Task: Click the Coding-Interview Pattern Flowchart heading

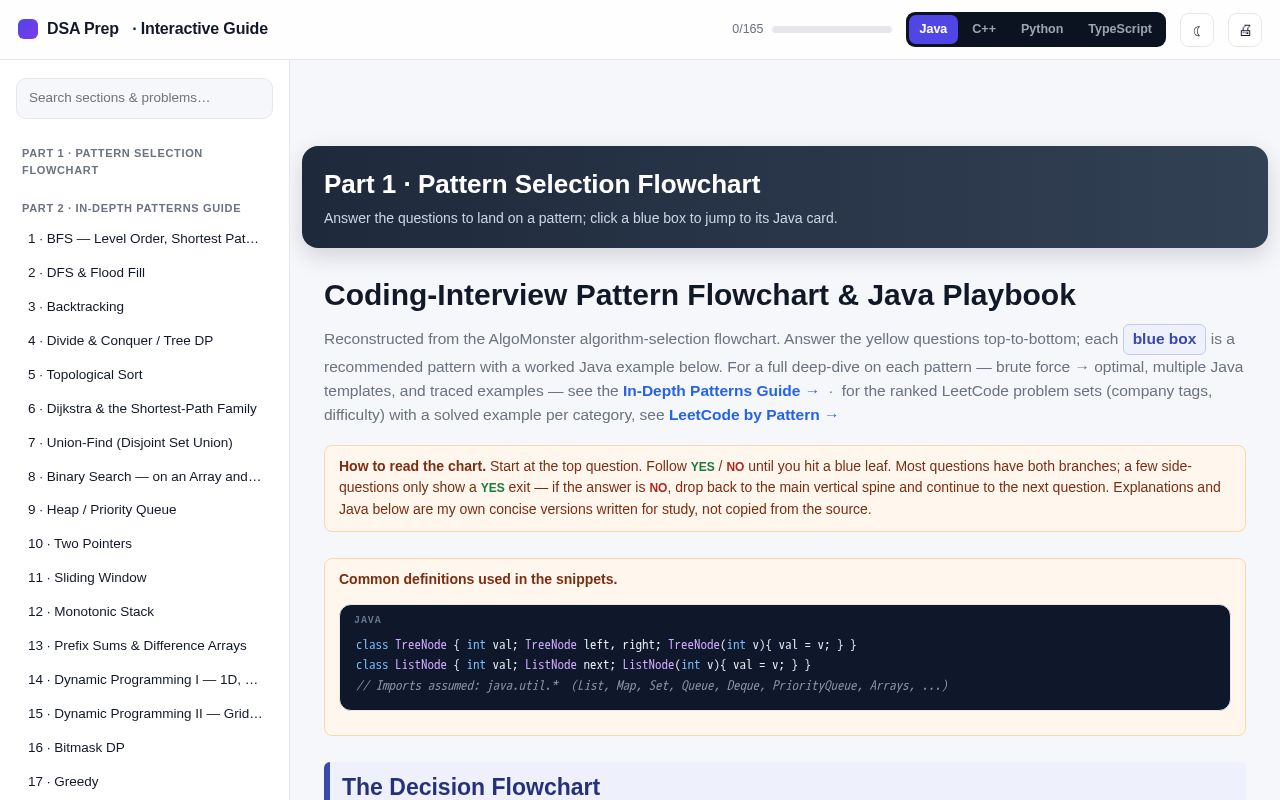Action: pos(700,295)
